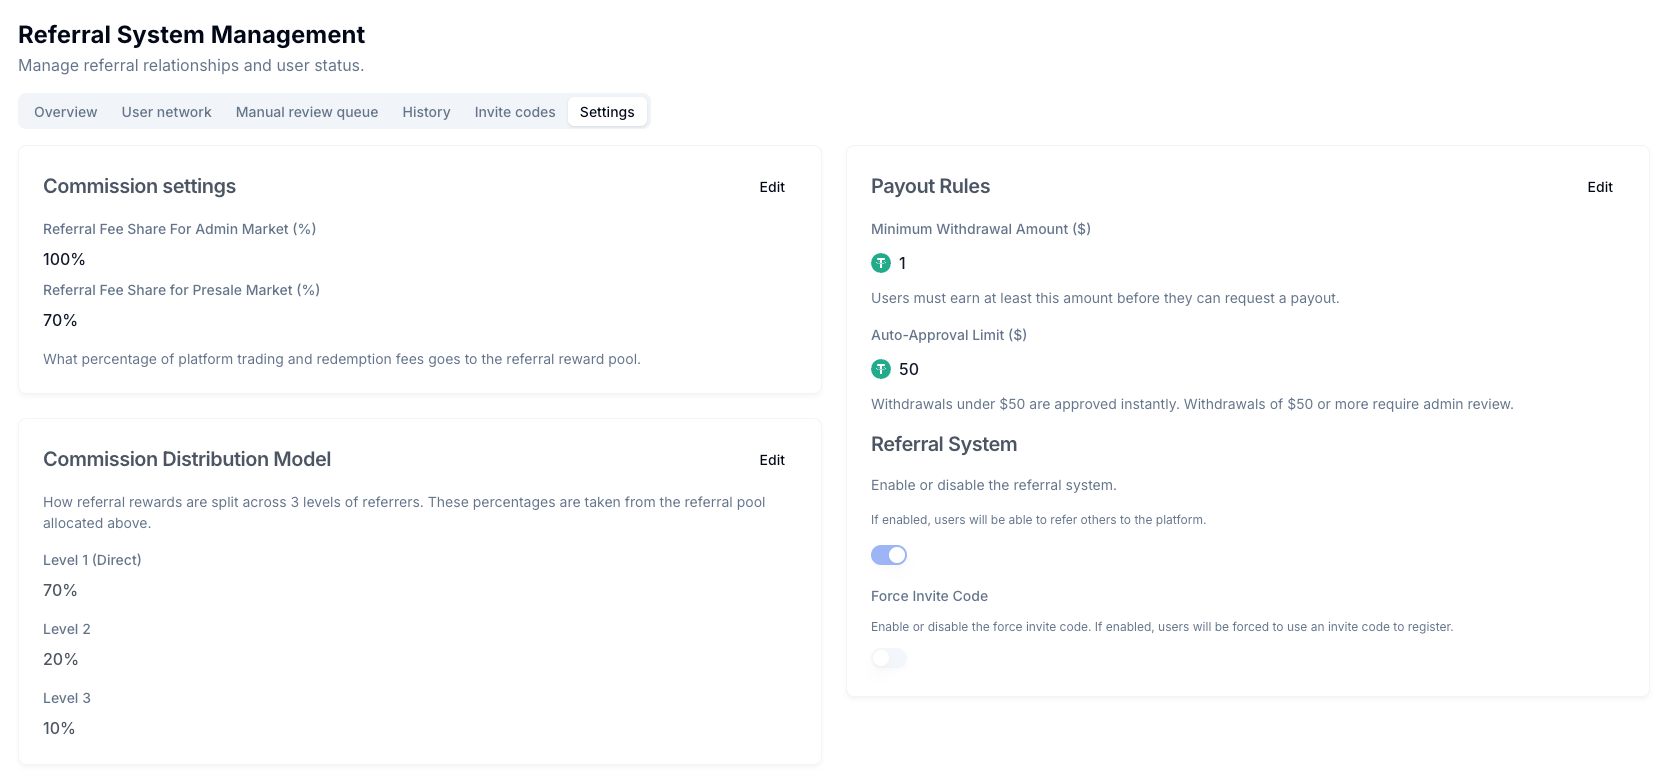Image resolution: width=1658 pixels, height=781 pixels.
Task: Click the Referral Fee Share for Presale Market label
Action: (x=182, y=290)
